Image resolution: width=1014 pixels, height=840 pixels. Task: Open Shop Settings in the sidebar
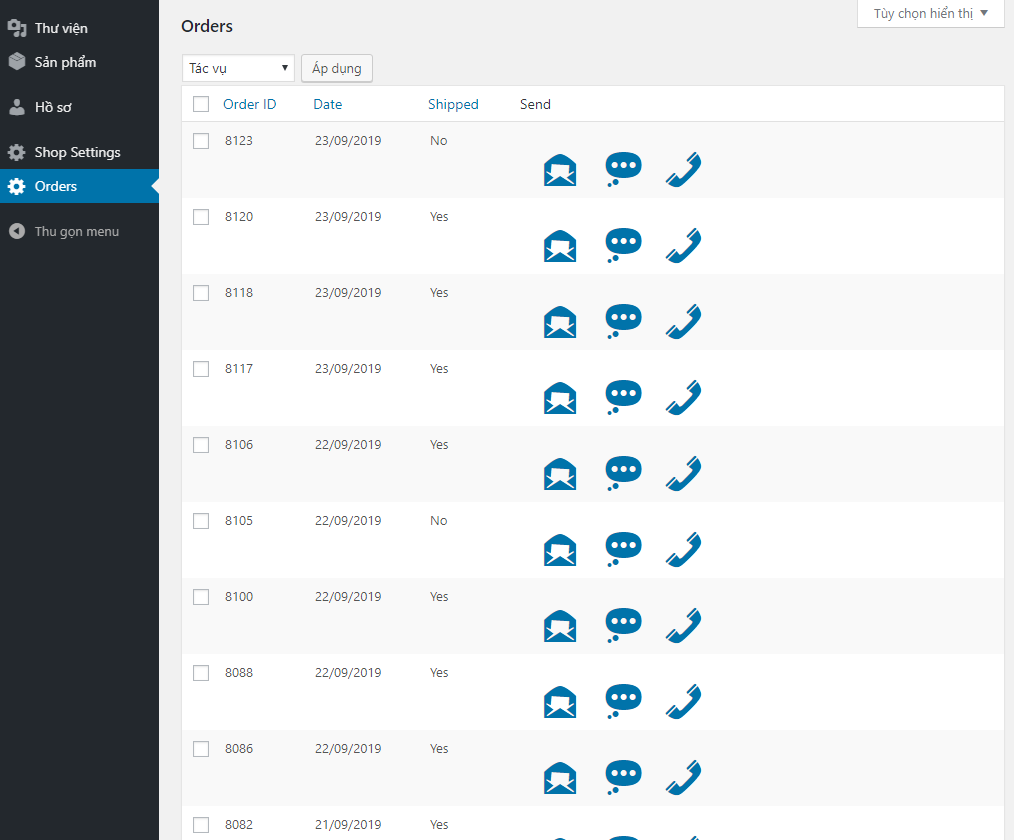(x=77, y=152)
